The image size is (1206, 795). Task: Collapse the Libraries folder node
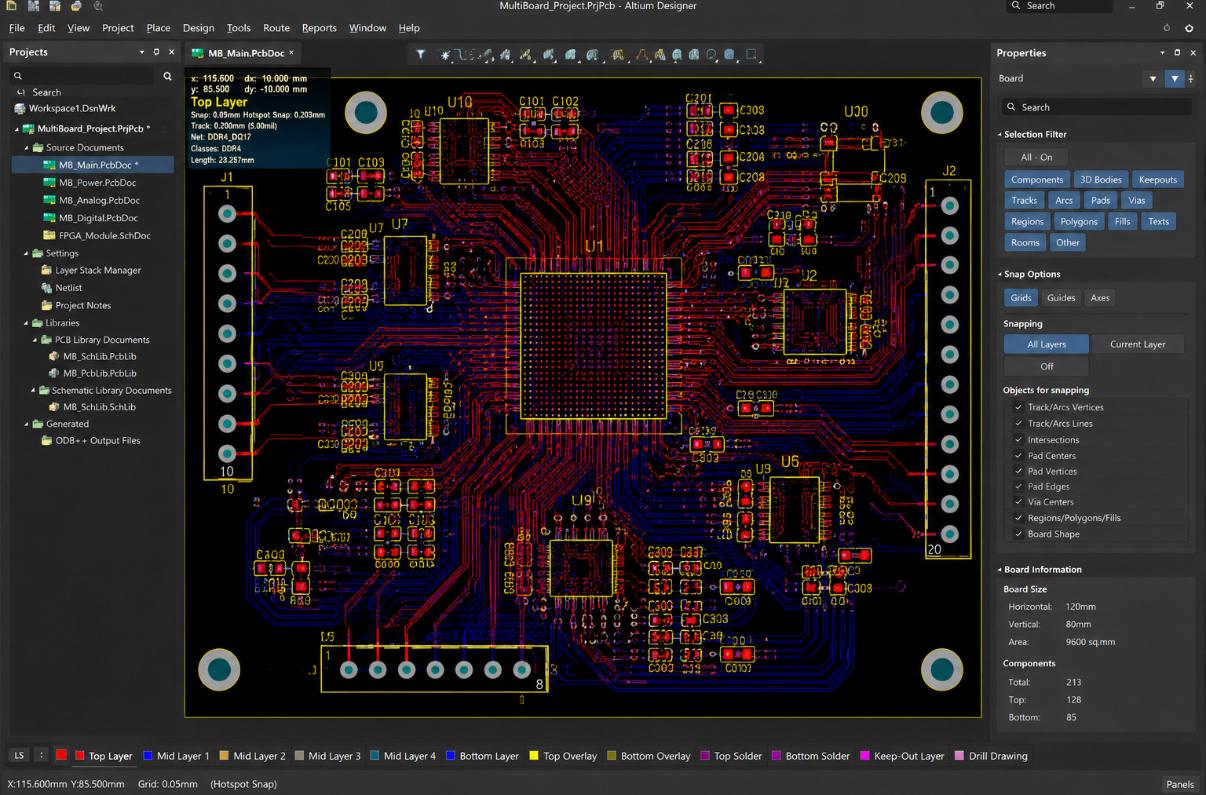click(27, 323)
